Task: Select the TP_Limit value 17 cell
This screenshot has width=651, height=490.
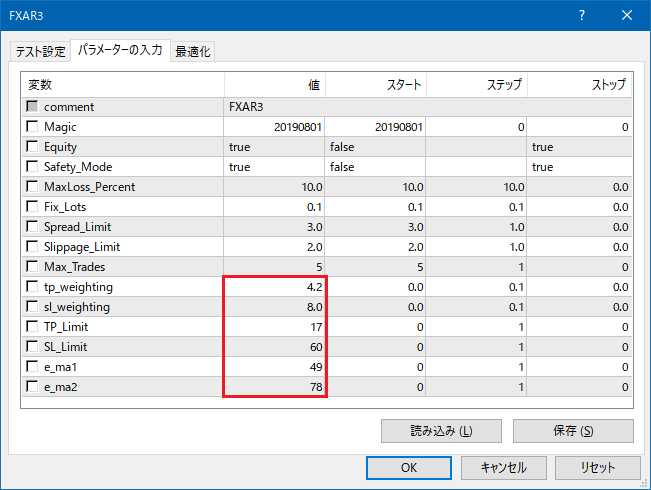Action: coord(274,327)
